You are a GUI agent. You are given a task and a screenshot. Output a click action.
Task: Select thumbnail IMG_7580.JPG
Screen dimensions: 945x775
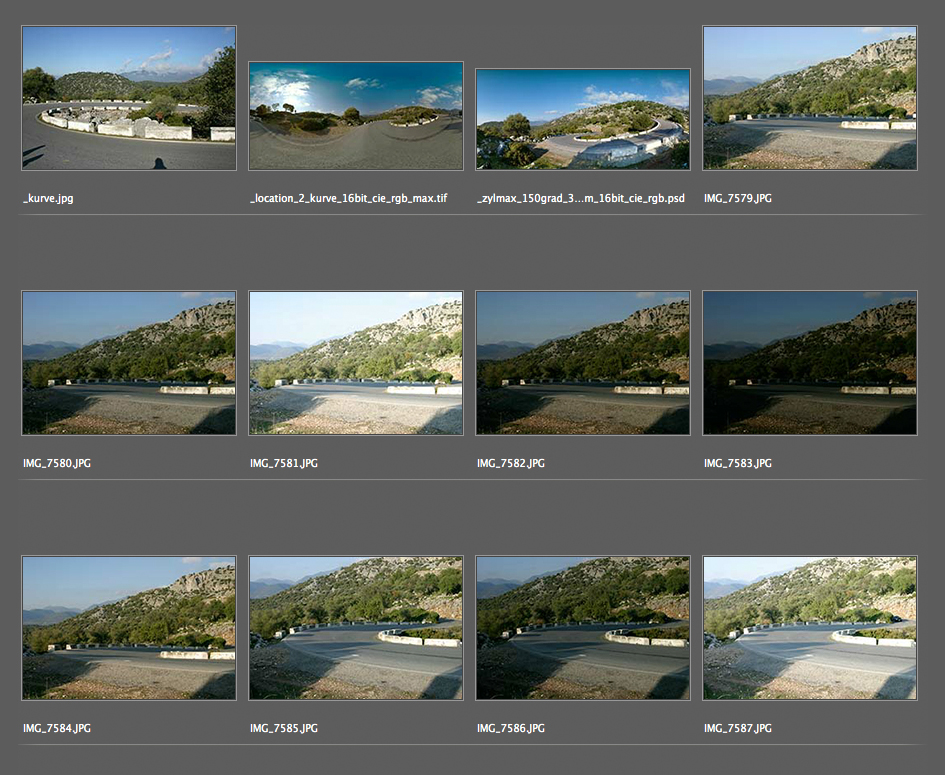point(129,363)
